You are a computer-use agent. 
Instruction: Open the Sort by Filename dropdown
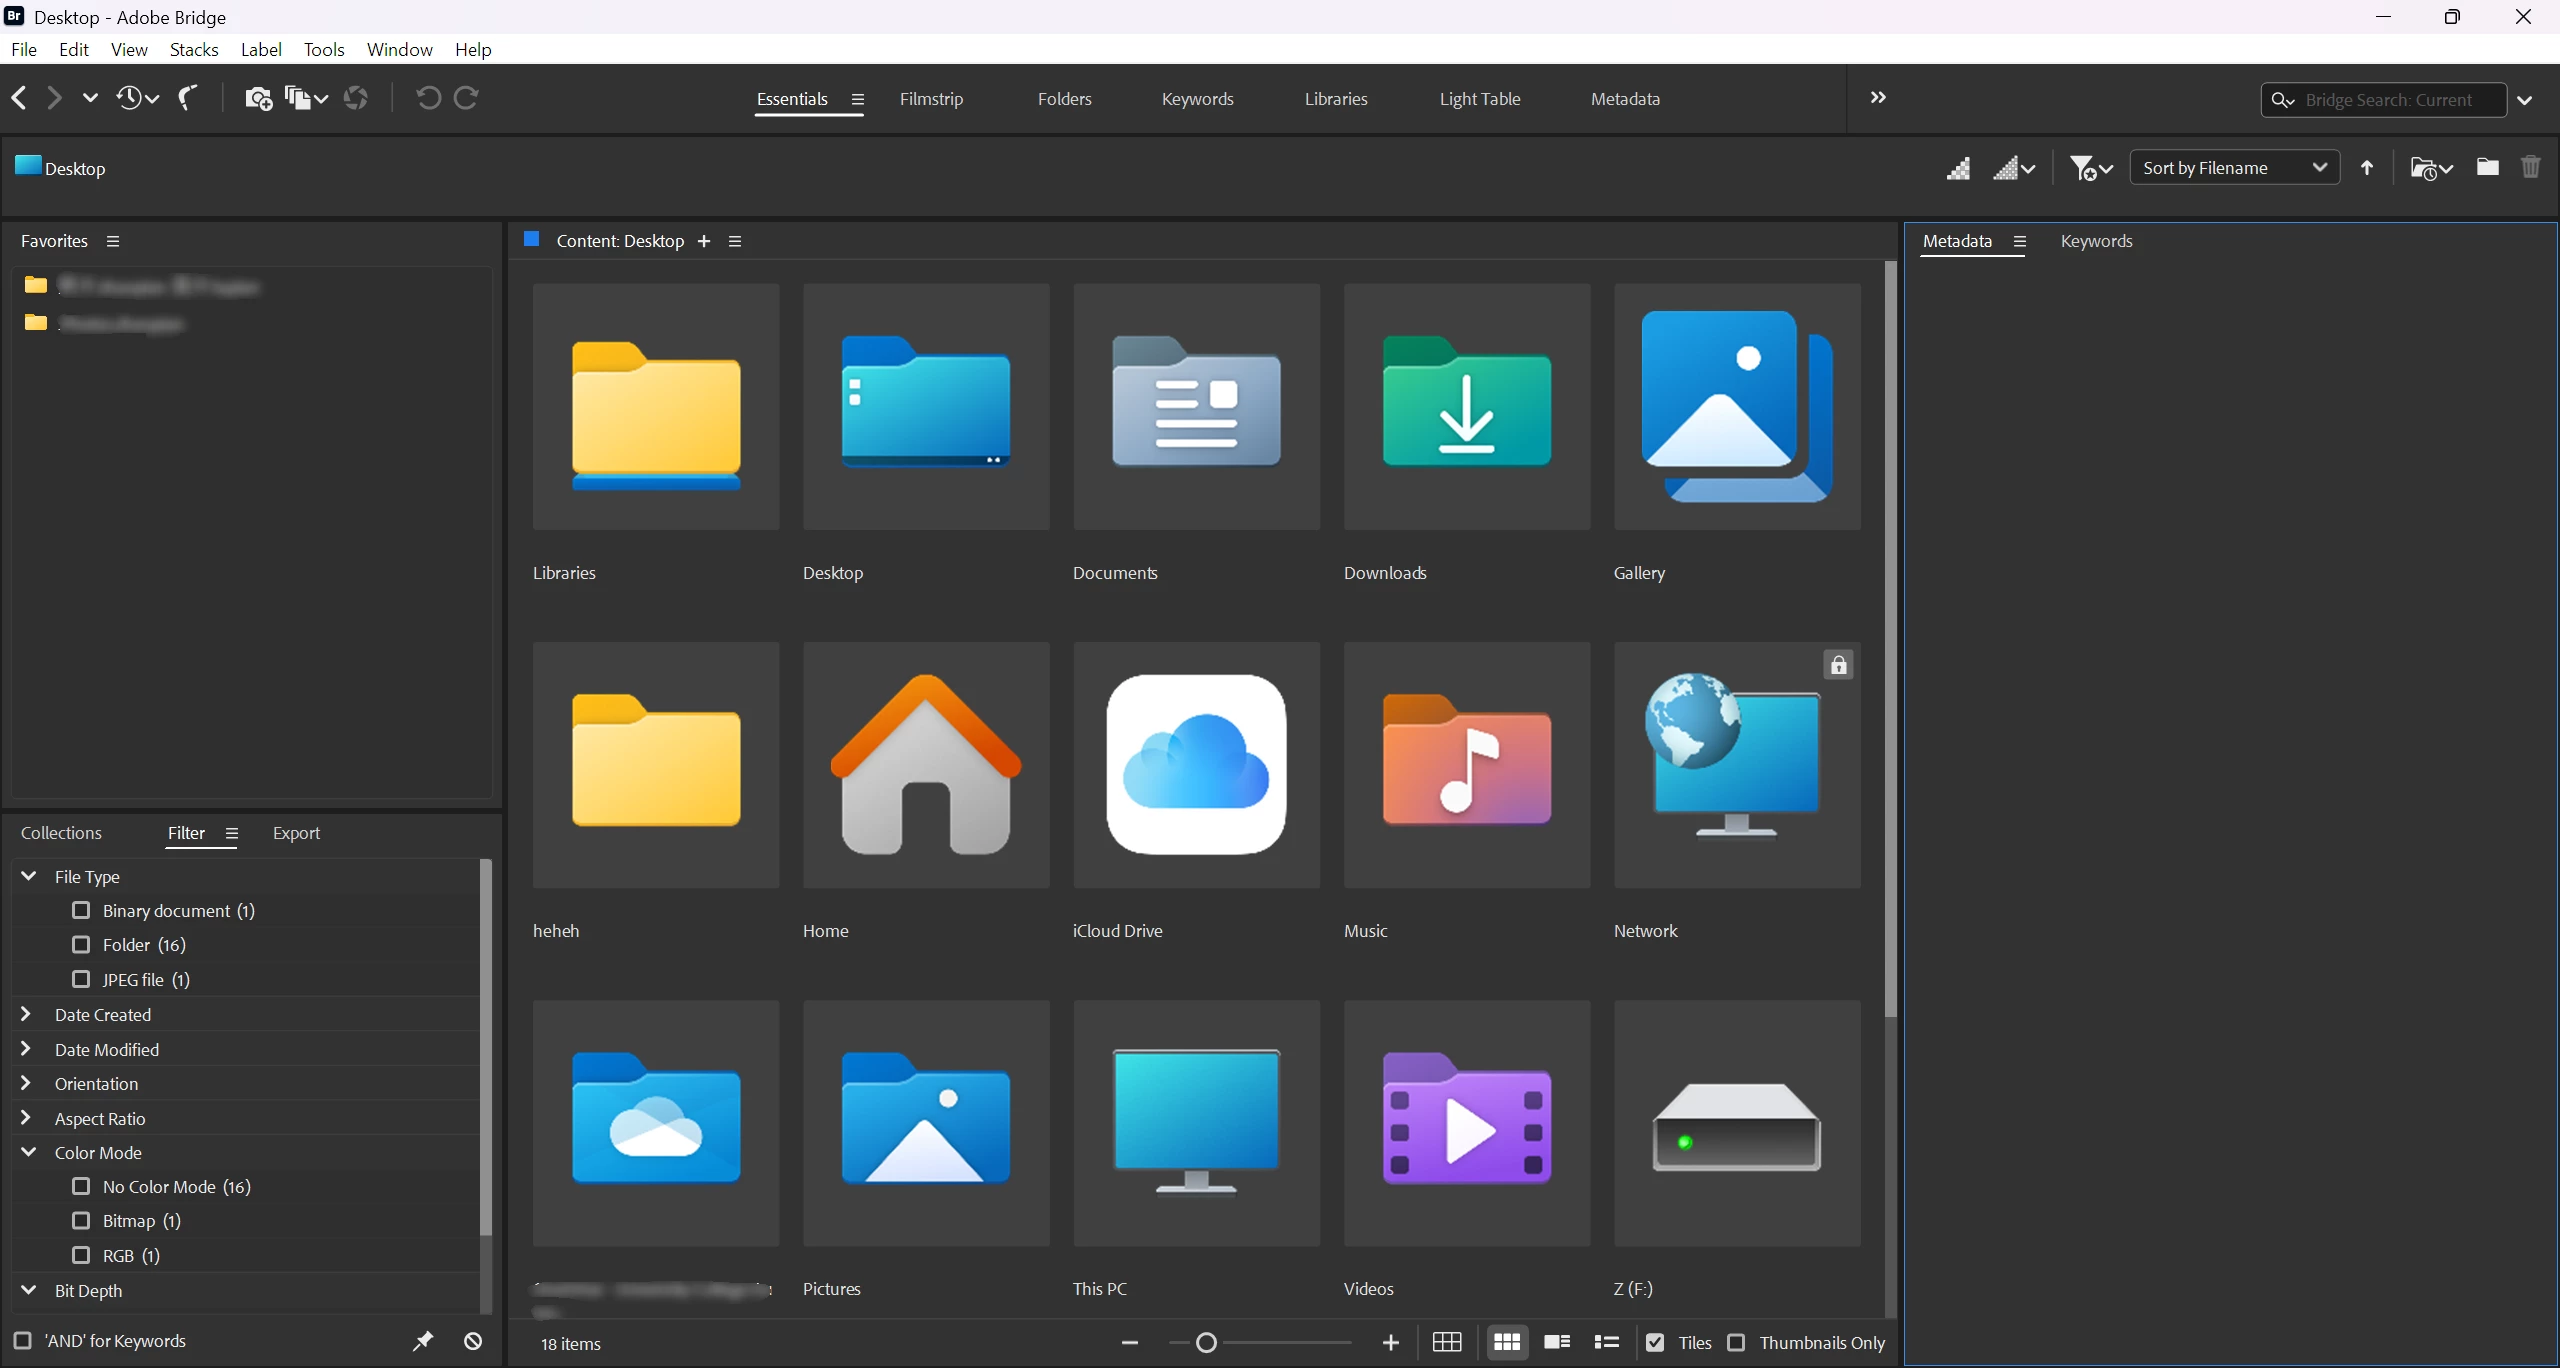coord(2234,168)
